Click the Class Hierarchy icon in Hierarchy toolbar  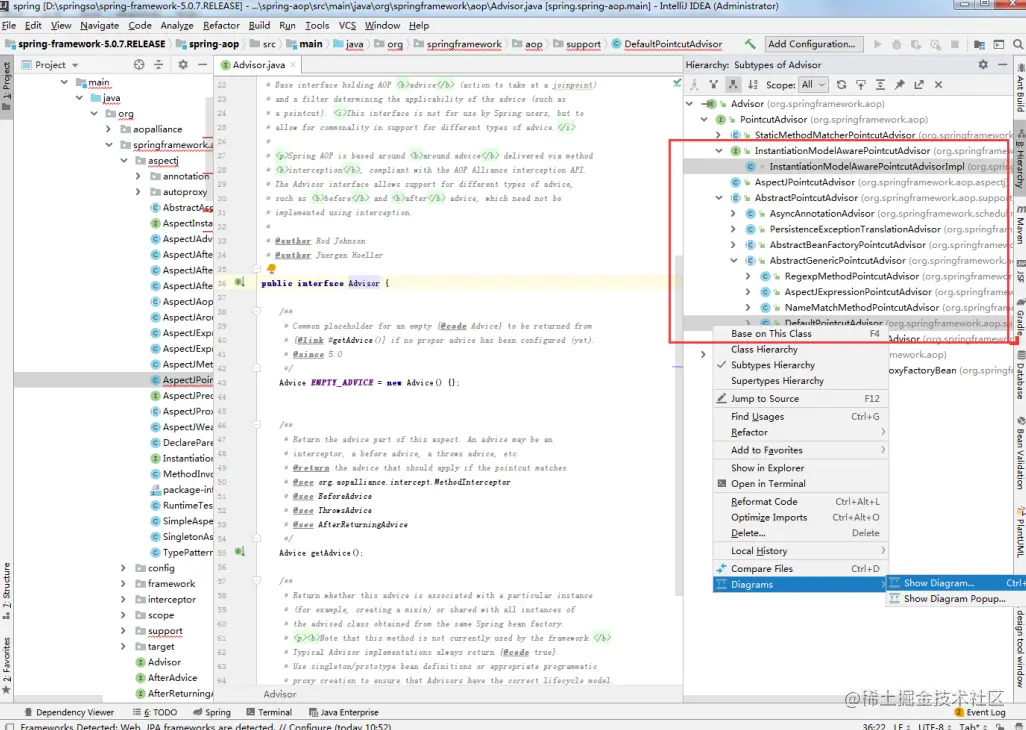[x=694, y=84]
